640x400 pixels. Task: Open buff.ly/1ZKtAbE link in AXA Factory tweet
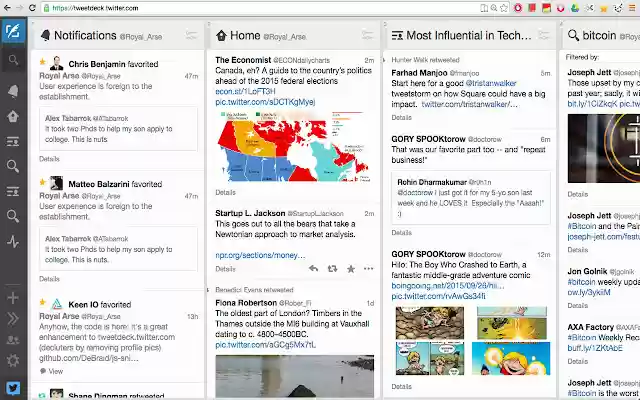tap(595, 348)
